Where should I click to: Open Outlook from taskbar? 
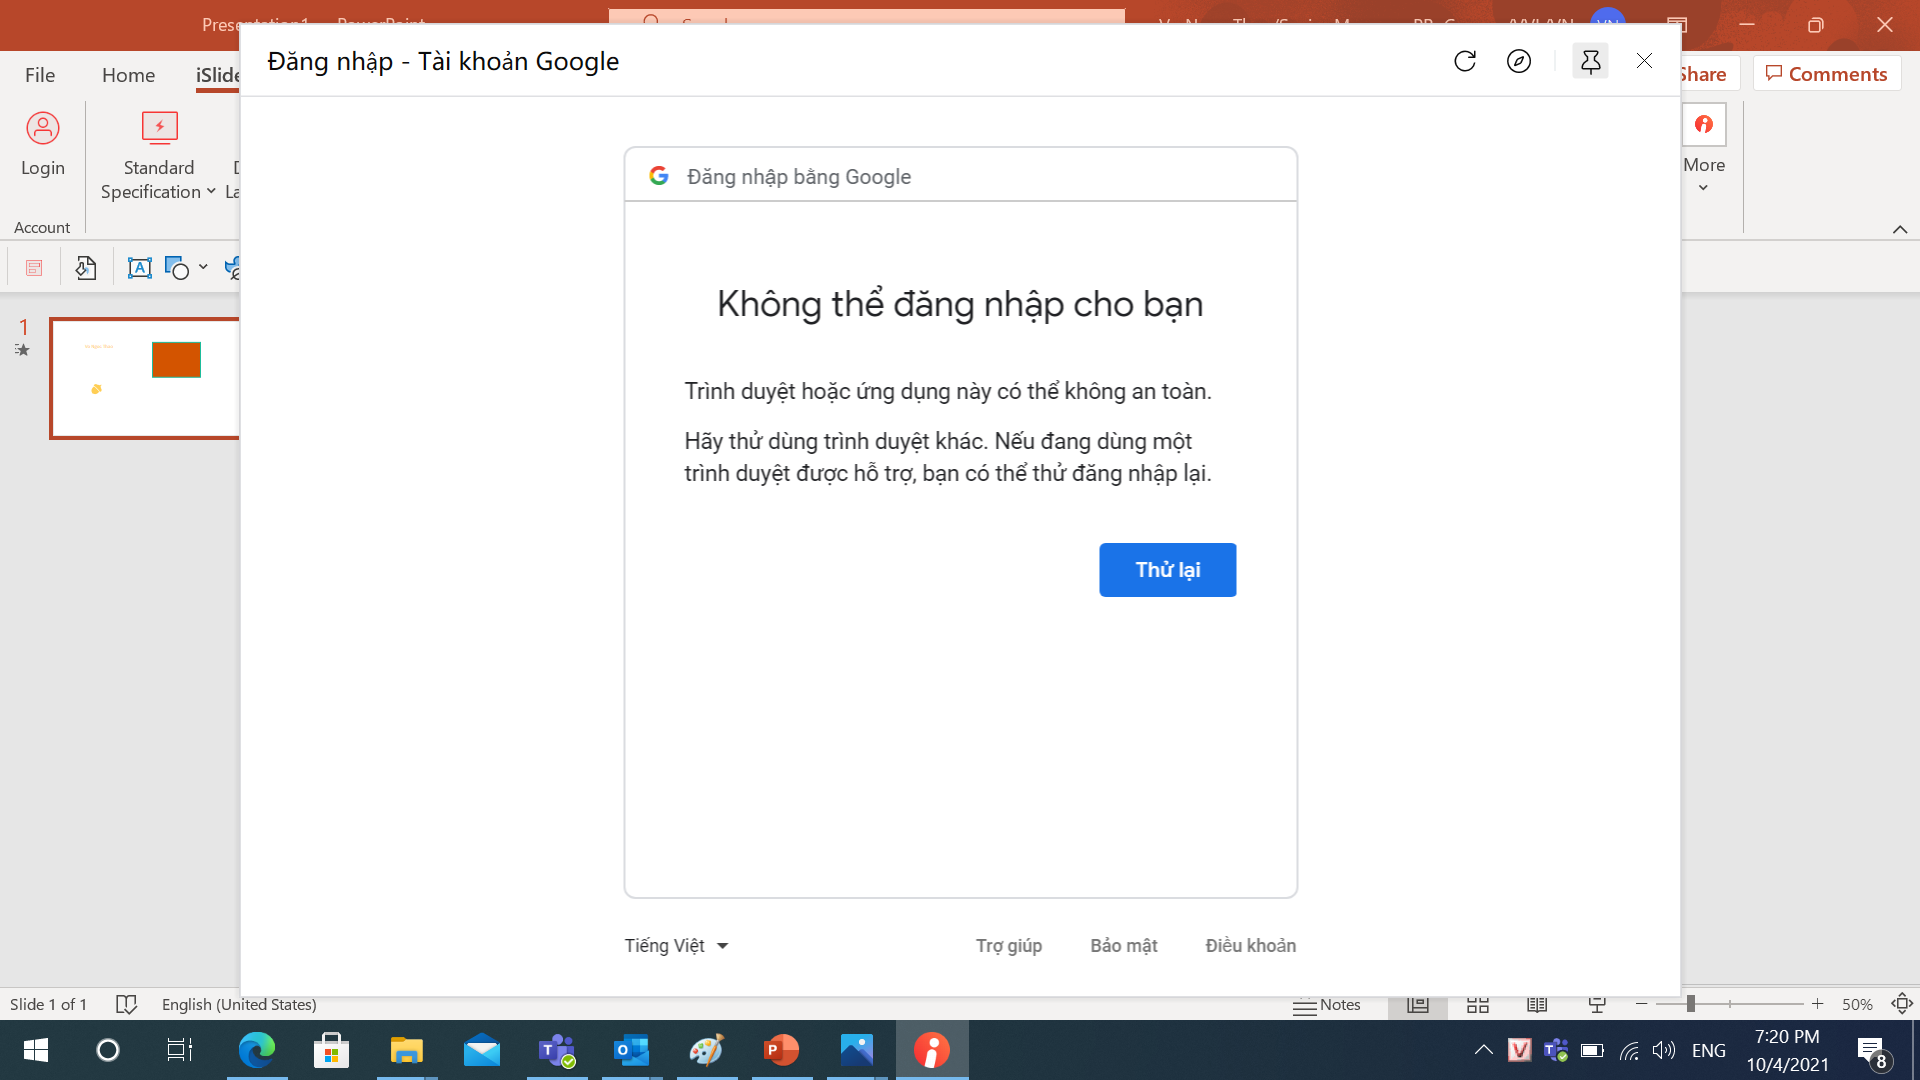pyautogui.click(x=631, y=1050)
